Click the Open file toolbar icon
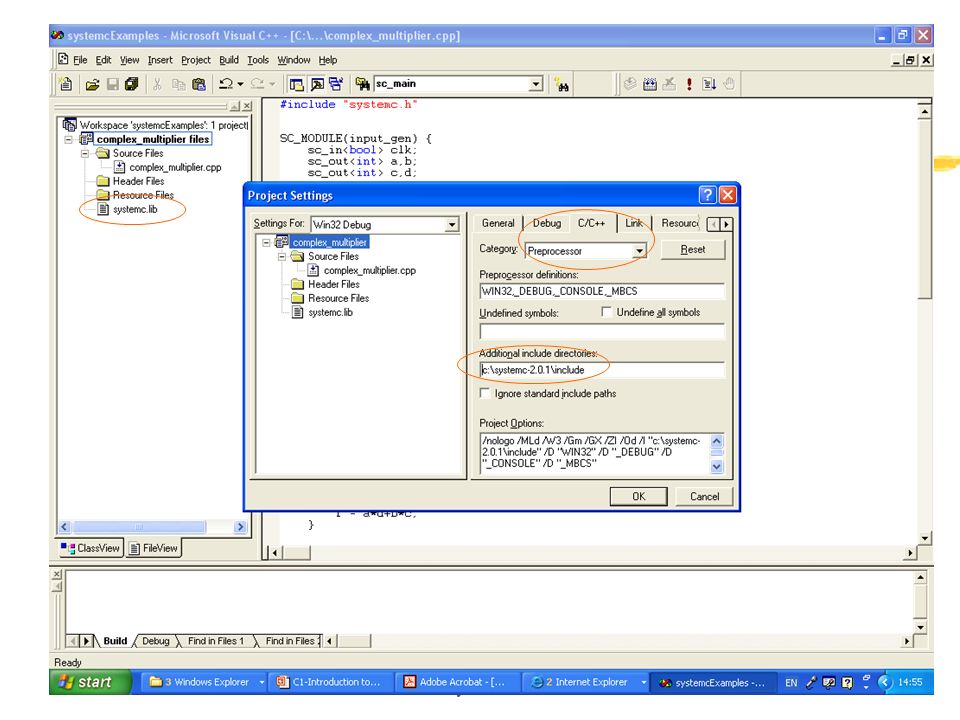 (x=92, y=84)
